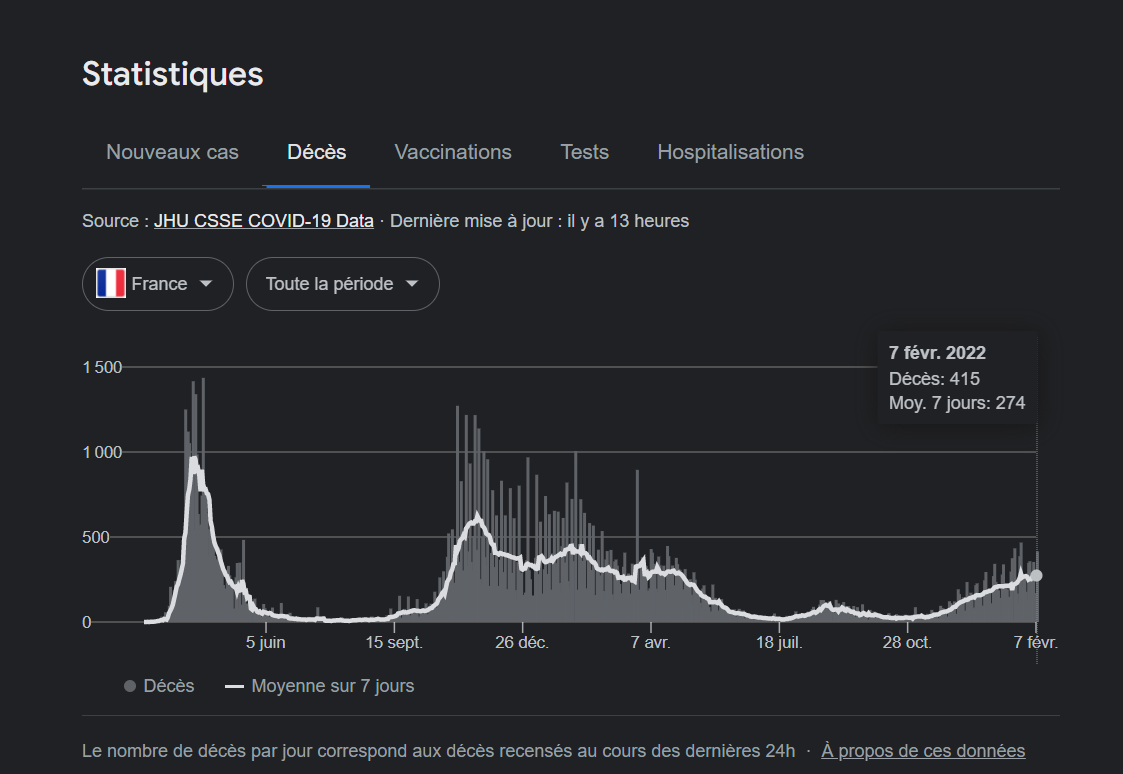Open the Toute la période dropdown arrow
1123x774 pixels.
tap(412, 284)
